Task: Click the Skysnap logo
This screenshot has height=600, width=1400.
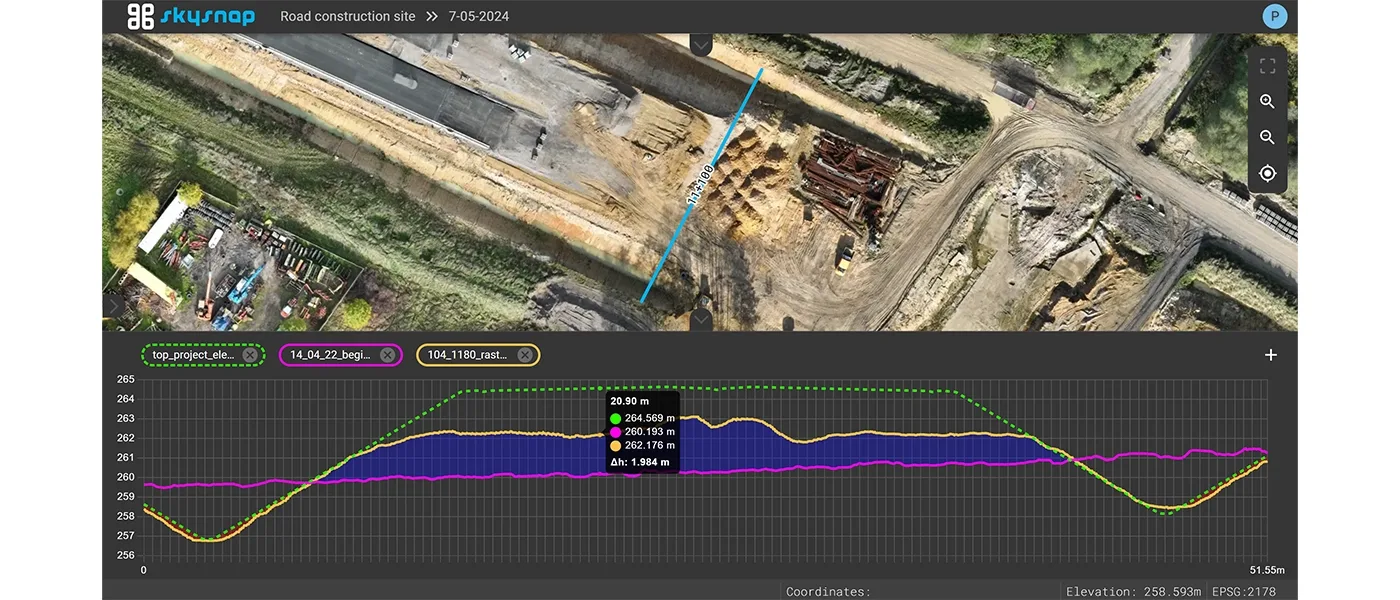Action: click(190, 16)
